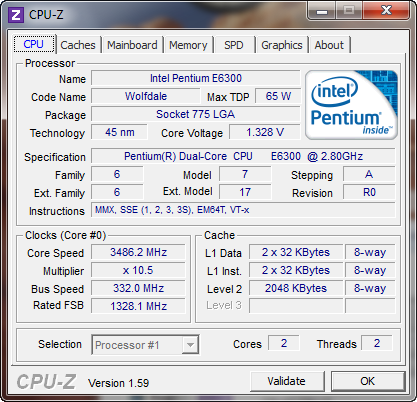Click the Core Voltage value '1.328 V'
The image size is (417, 402).
click(265, 132)
